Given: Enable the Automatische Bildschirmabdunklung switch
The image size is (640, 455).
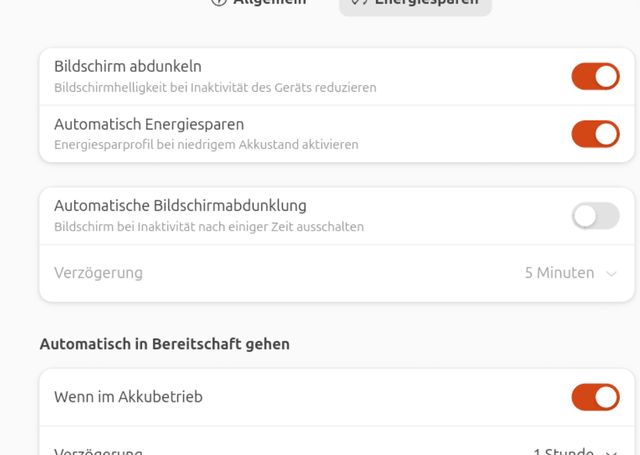Looking at the screenshot, I should [595, 215].
